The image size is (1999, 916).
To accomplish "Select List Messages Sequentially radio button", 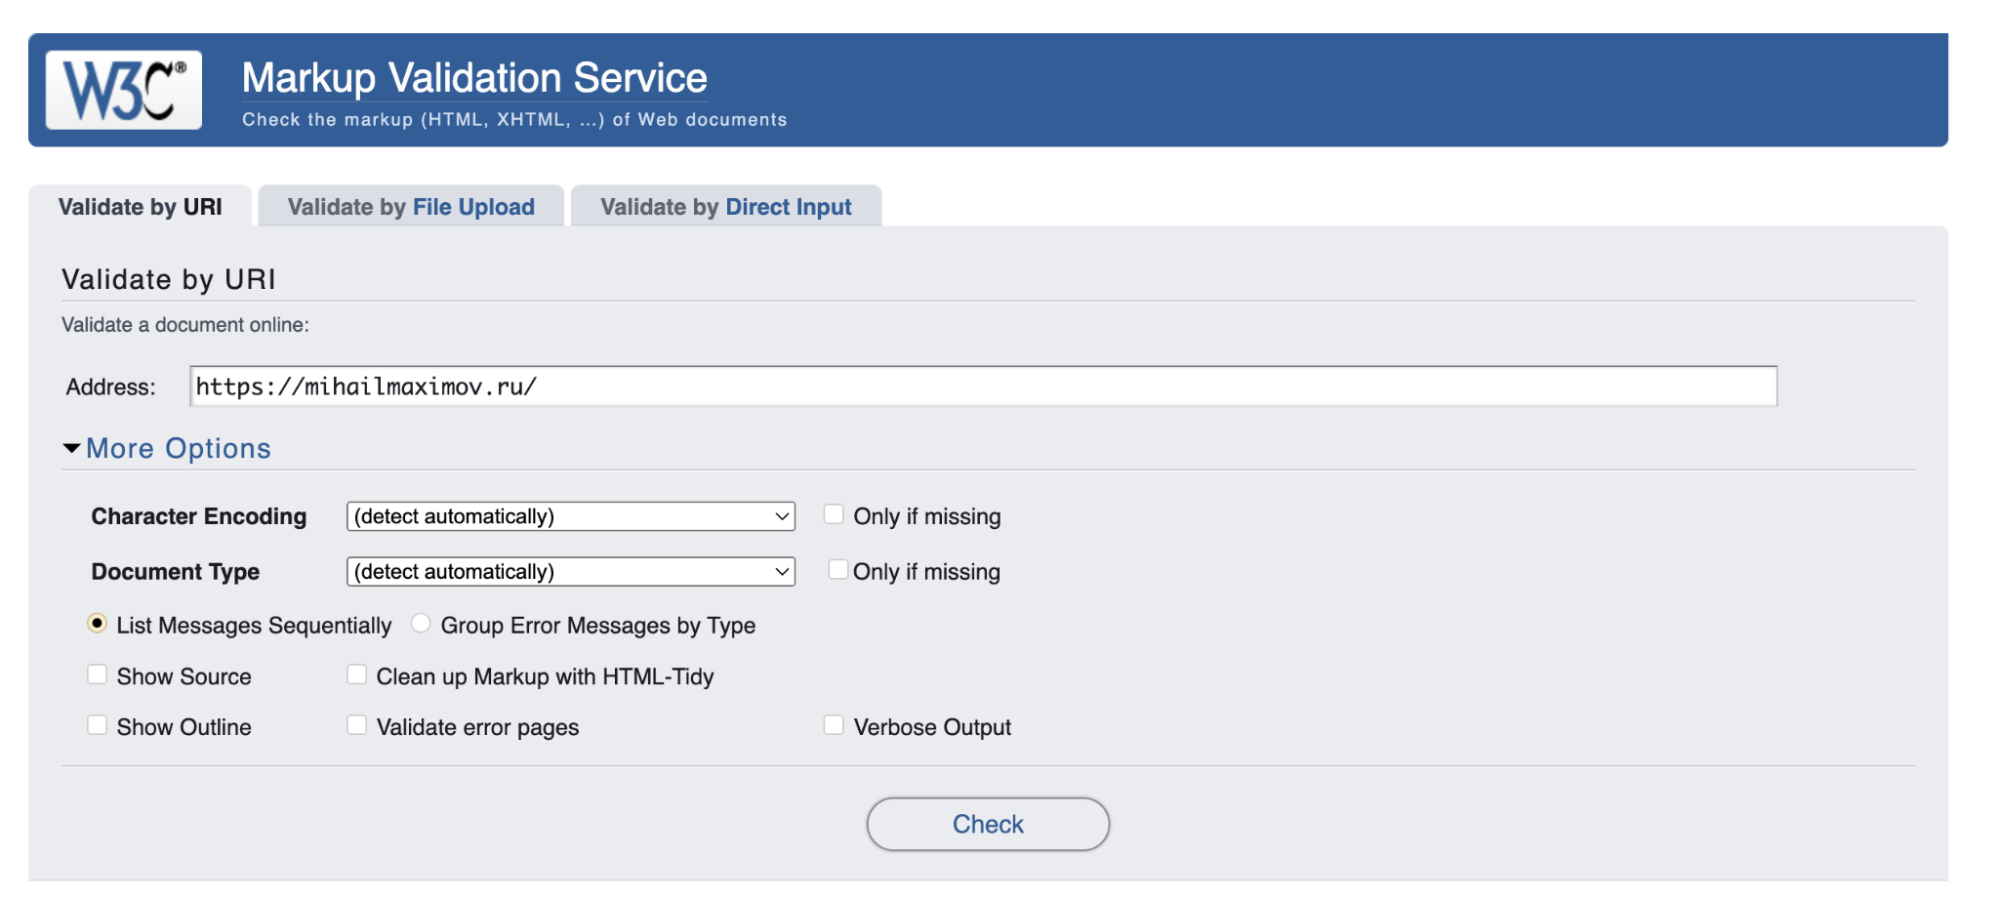I will 97,624.
